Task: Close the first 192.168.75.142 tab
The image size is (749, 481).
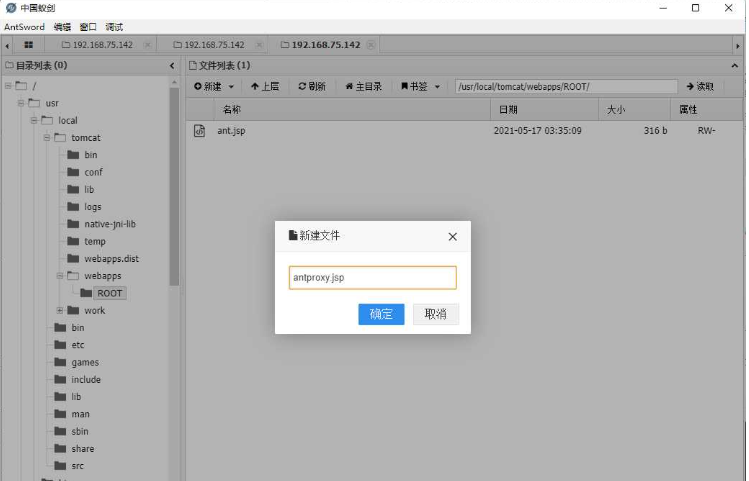Action: (148, 45)
